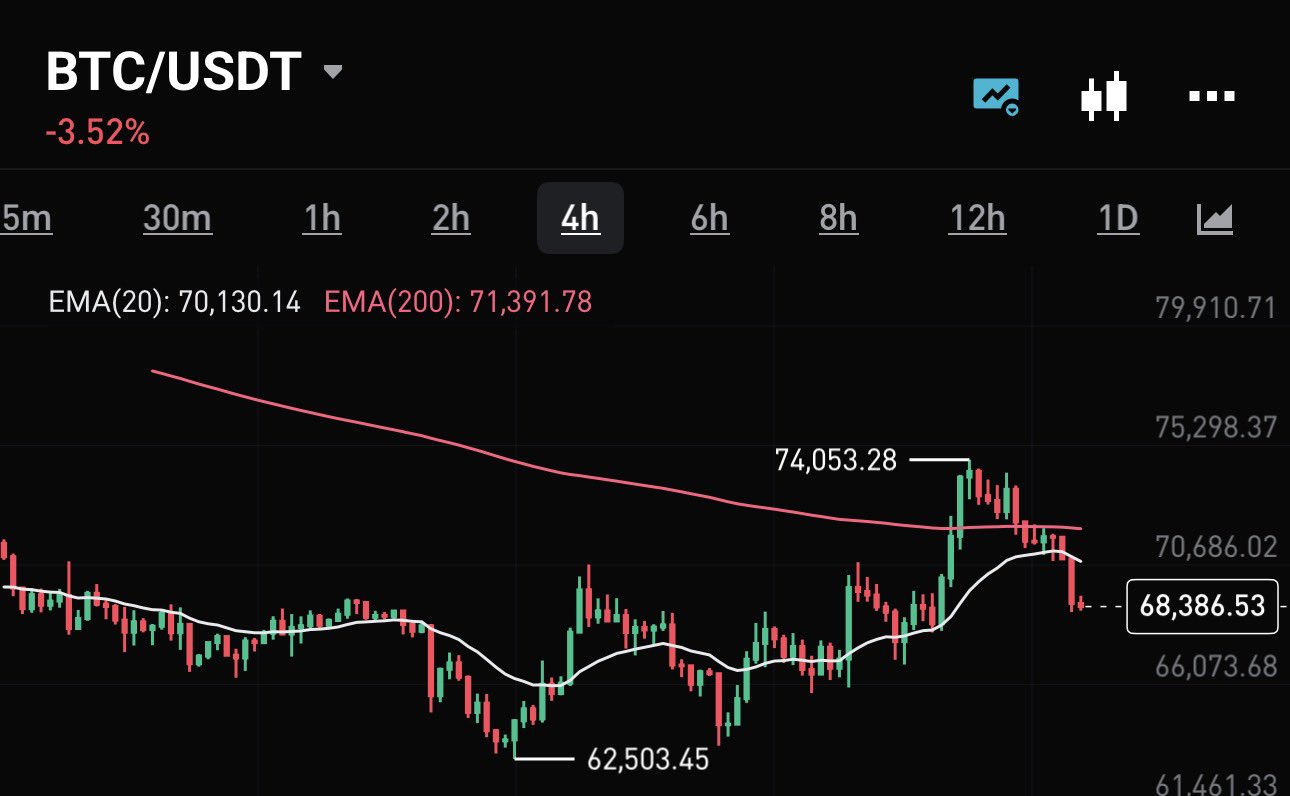Switch chart to 1h interval
The image size is (1290, 796).
[321, 218]
